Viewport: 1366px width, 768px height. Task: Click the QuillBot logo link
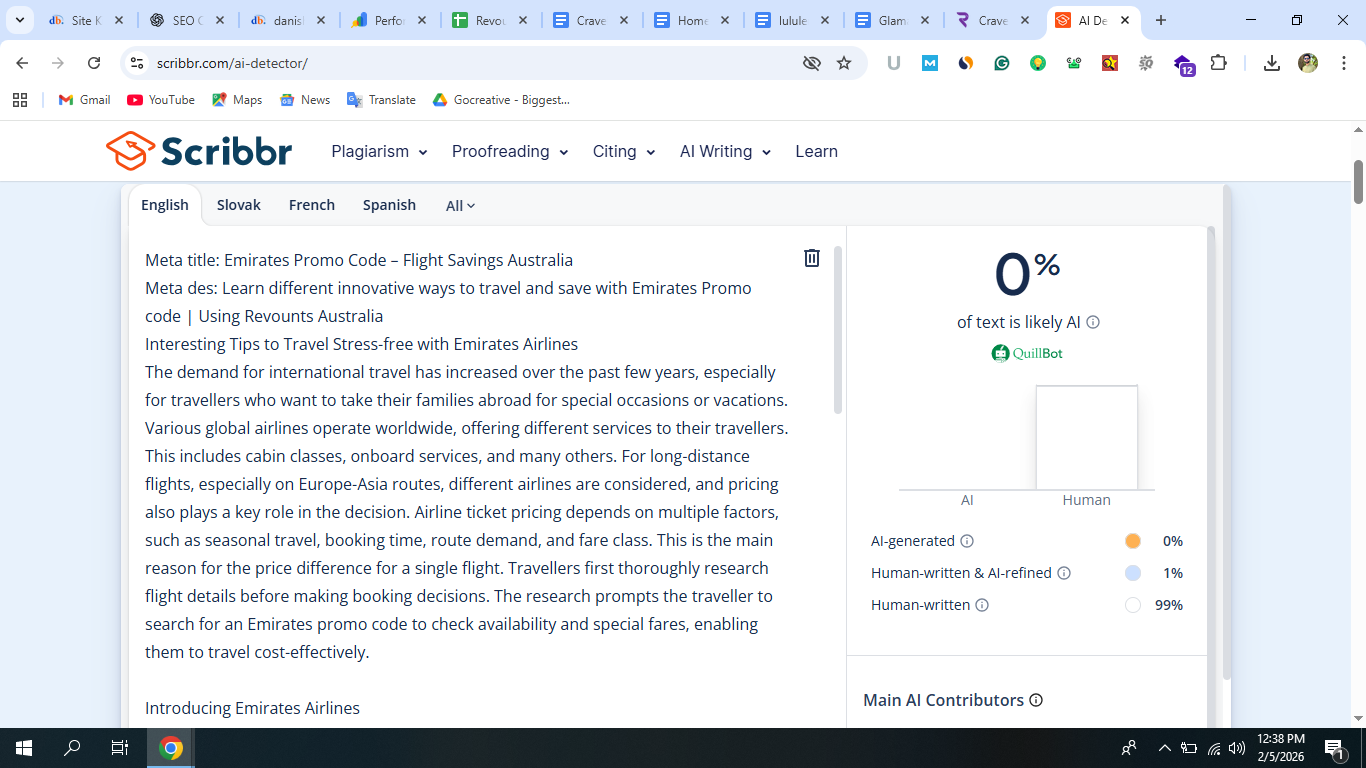click(1027, 353)
